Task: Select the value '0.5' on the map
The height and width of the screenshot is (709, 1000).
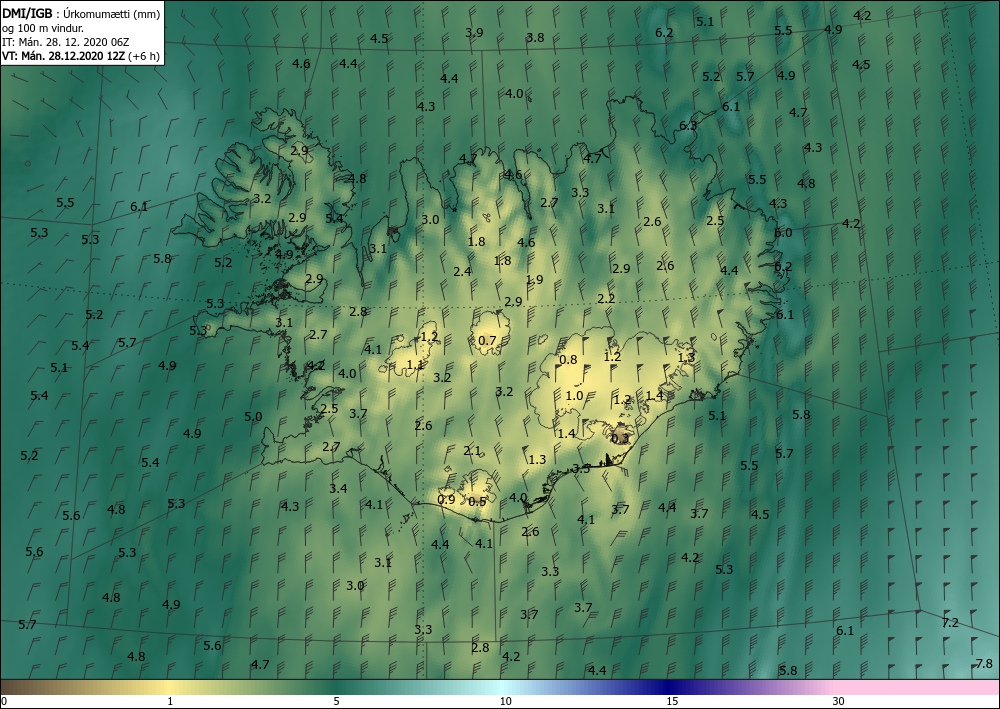Action: pos(477,501)
